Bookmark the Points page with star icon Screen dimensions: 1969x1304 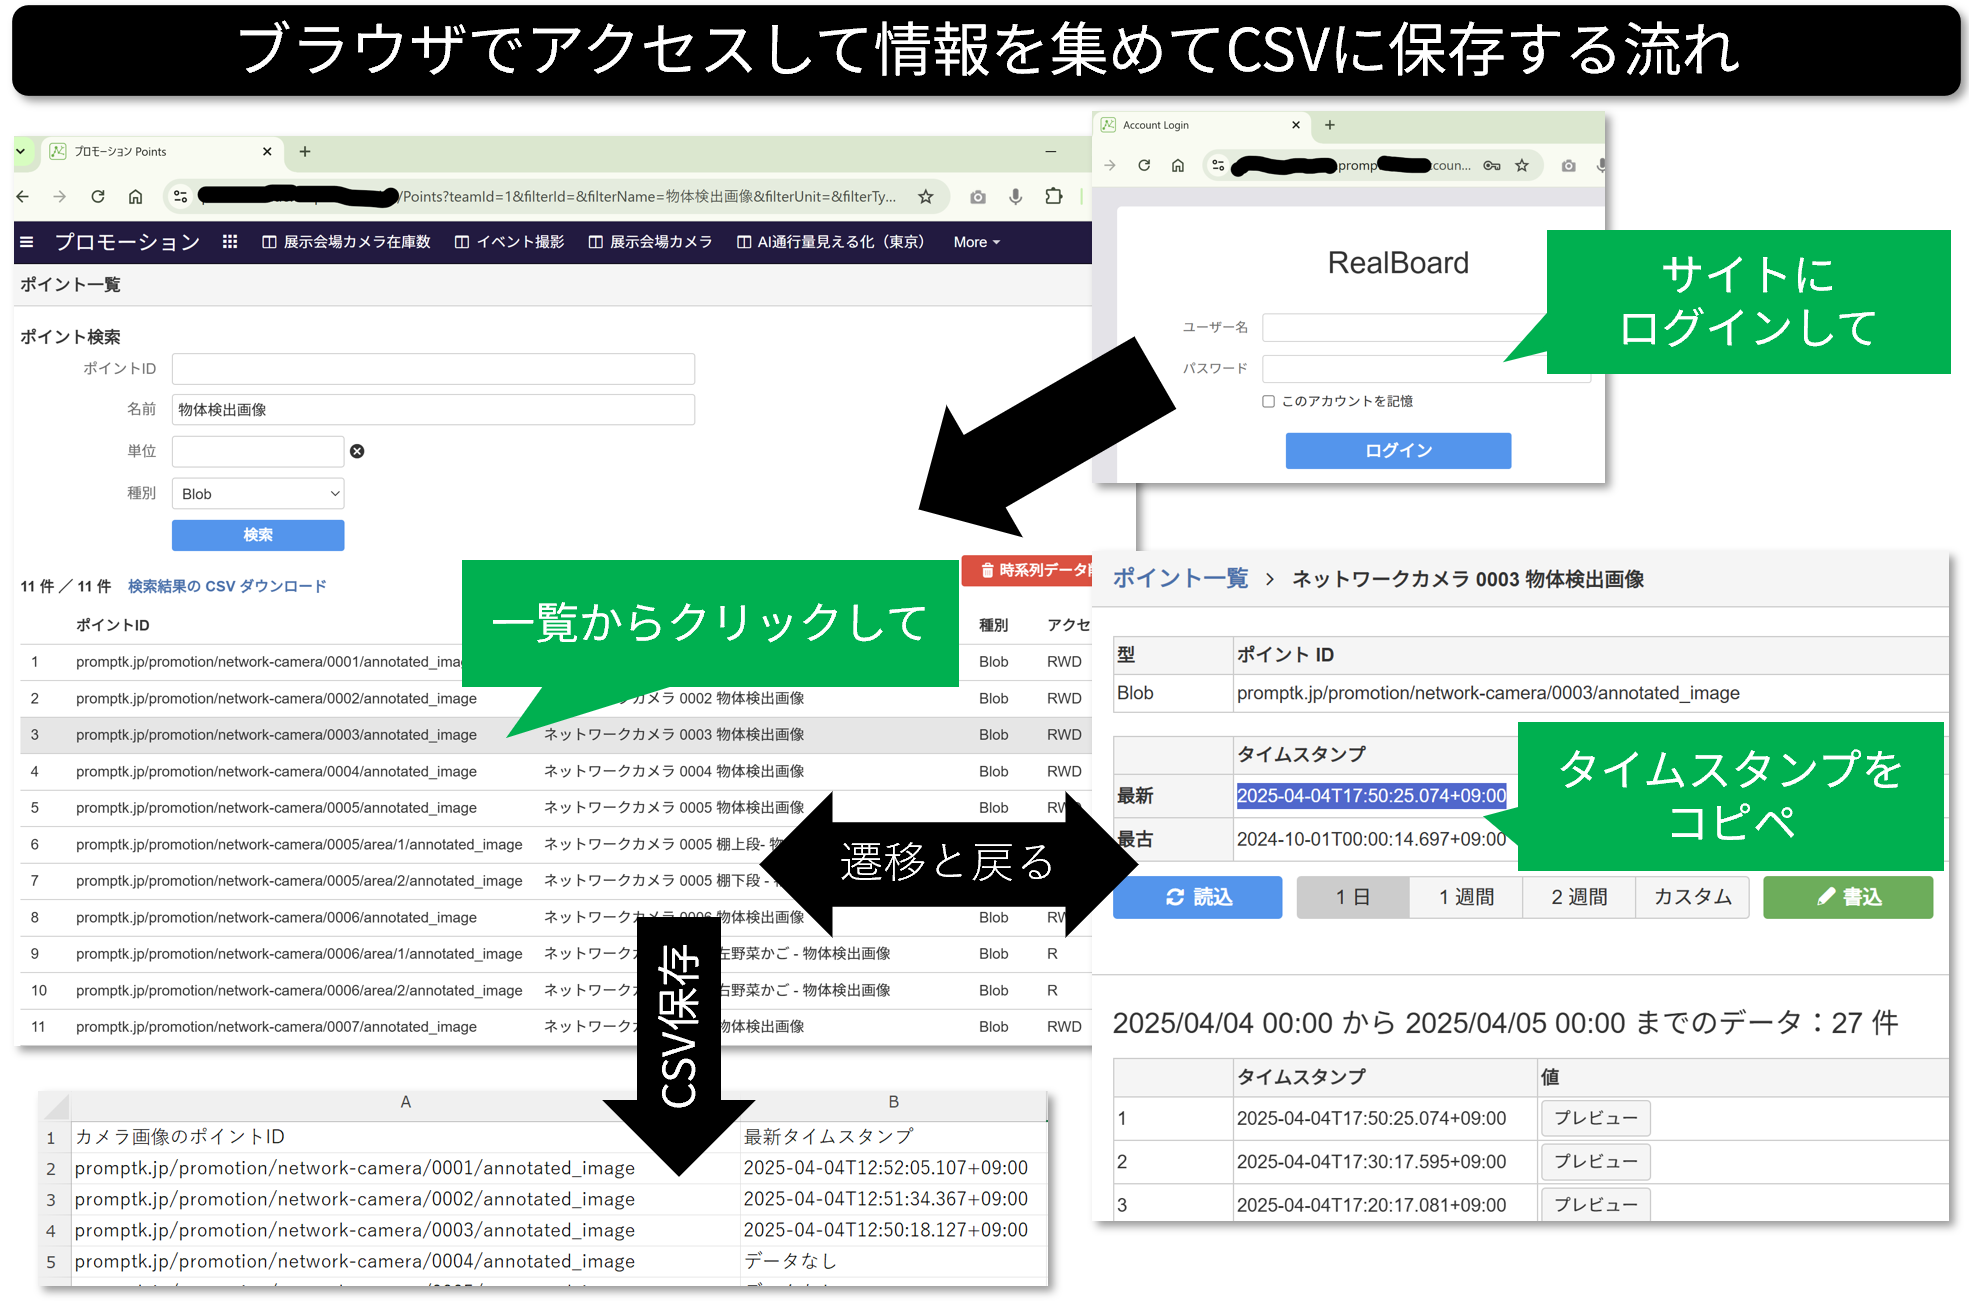[x=926, y=197]
